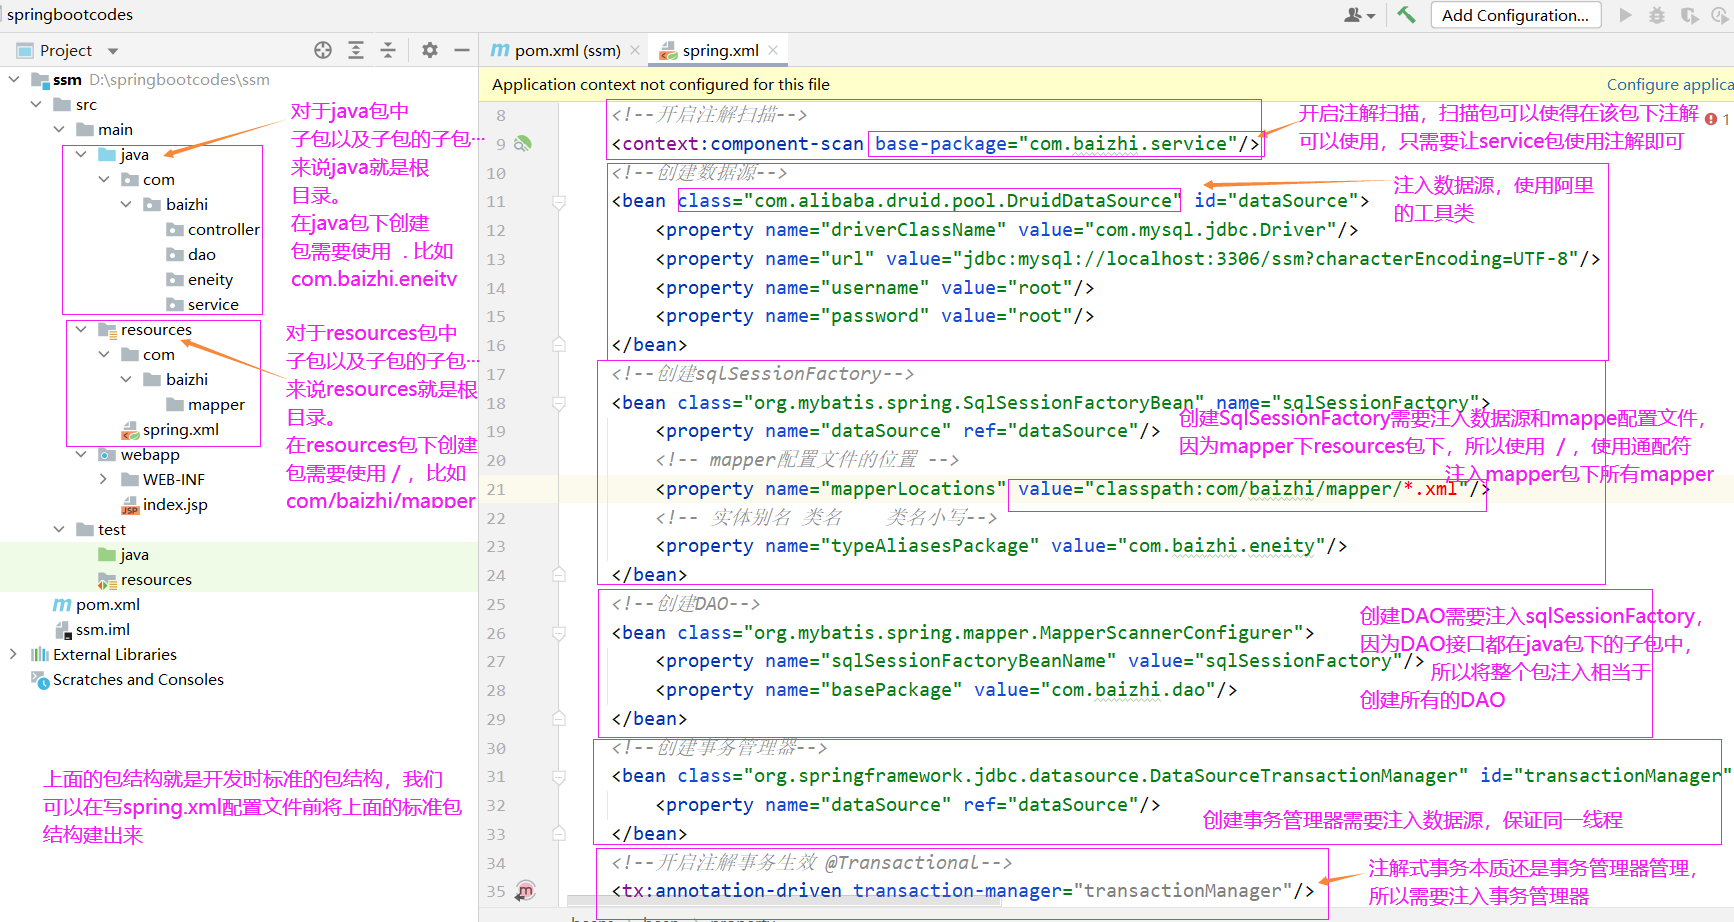
Task: Click the text com.baizhi.service in line 9
Action: click(1128, 144)
